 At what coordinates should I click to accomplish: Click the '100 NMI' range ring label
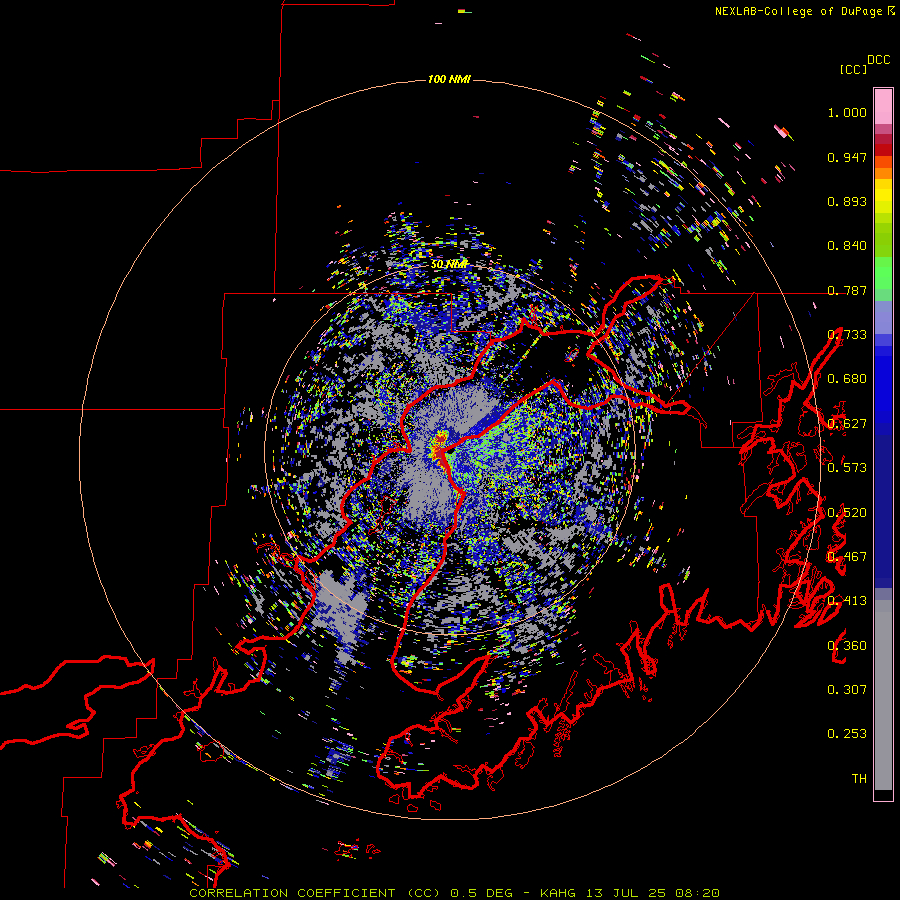click(x=449, y=79)
